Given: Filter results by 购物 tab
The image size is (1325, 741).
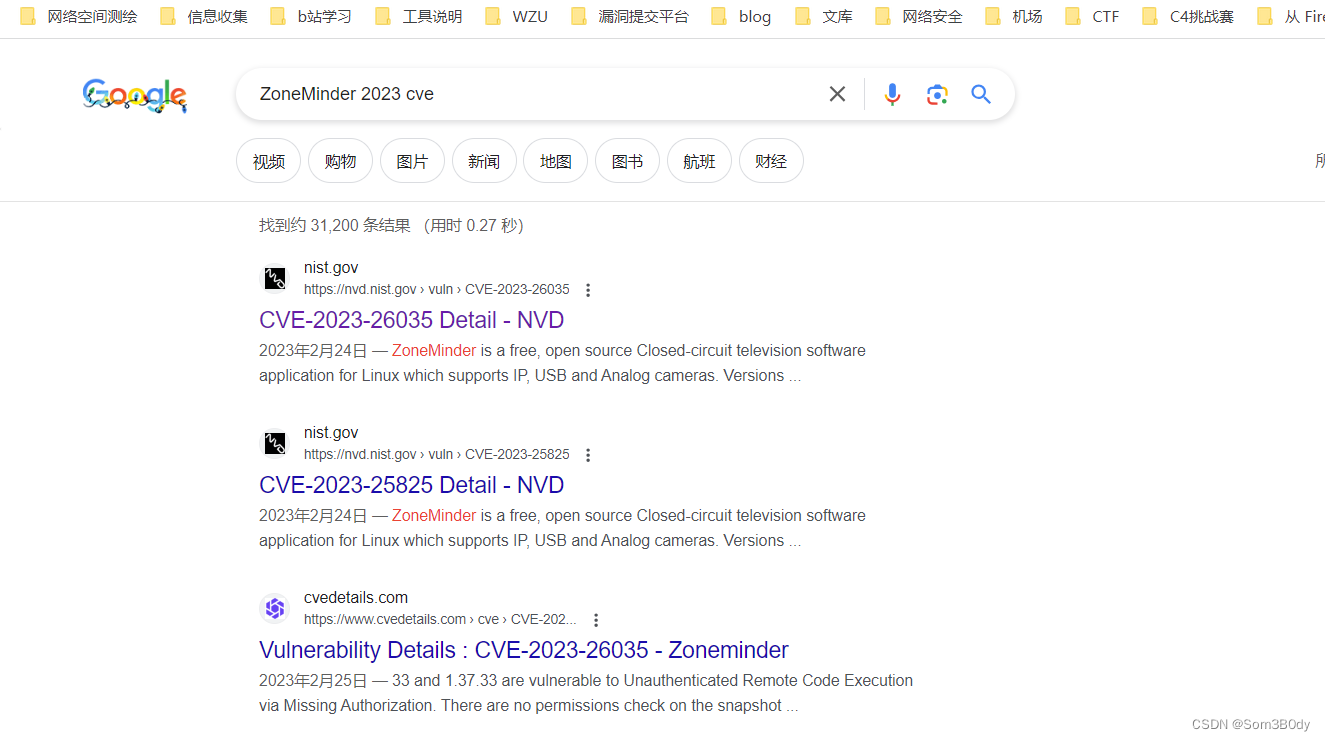Looking at the screenshot, I should point(340,161).
